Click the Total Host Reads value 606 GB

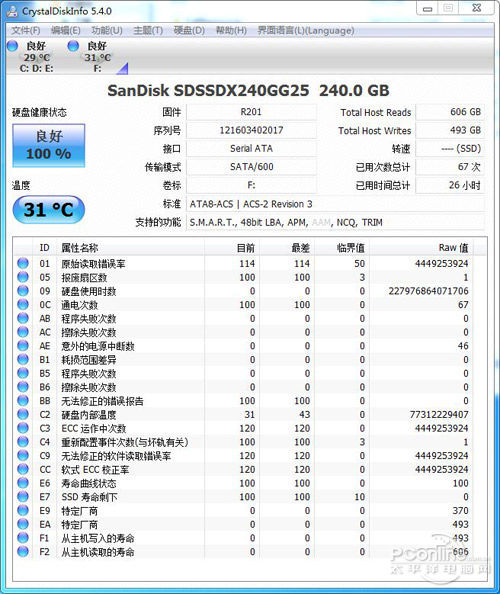pyautogui.click(x=450, y=112)
